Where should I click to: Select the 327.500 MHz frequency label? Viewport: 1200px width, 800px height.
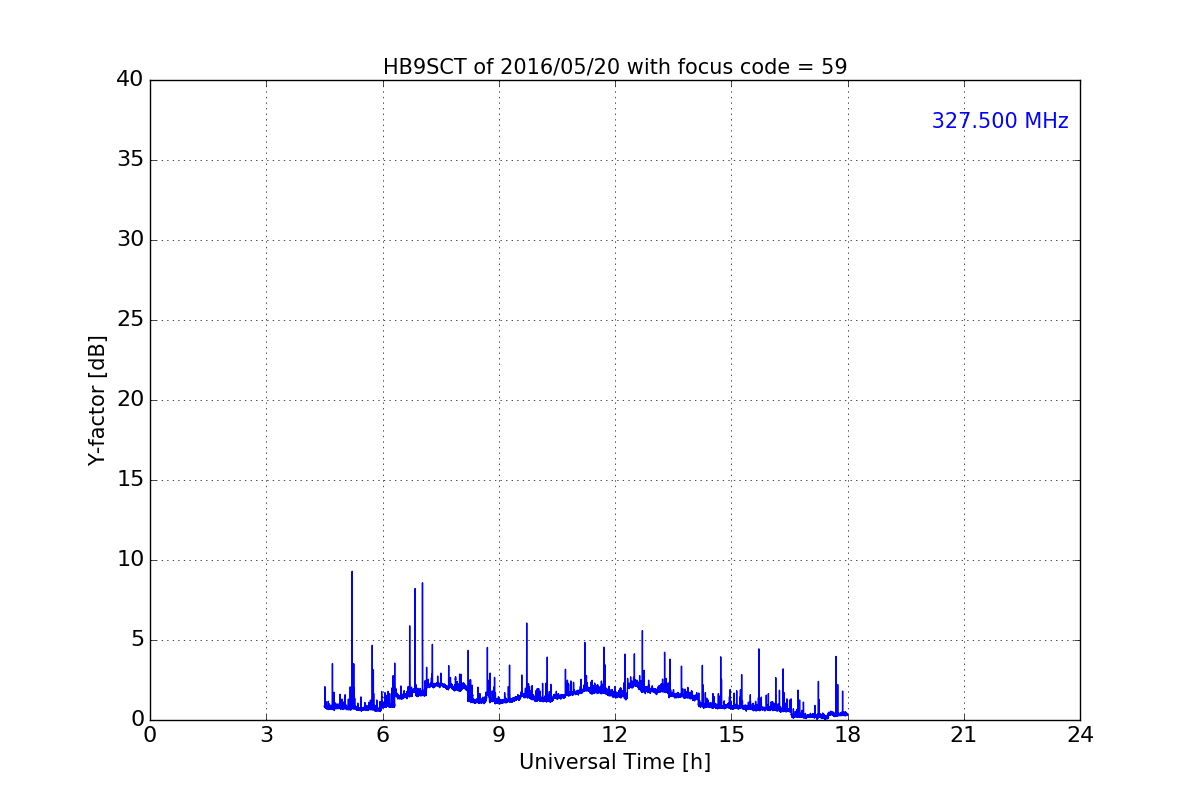point(1000,121)
